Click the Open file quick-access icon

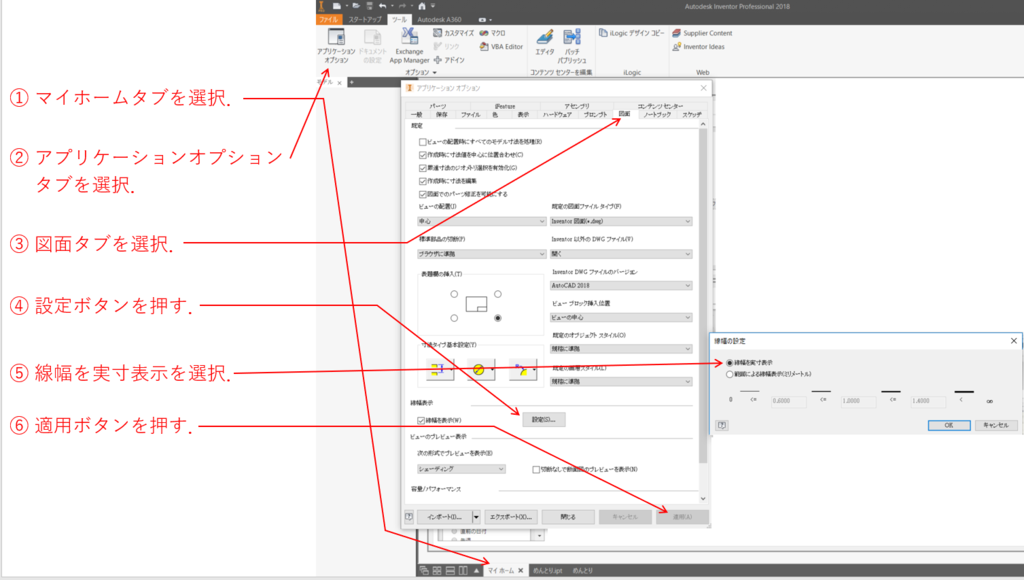click(356, 6)
